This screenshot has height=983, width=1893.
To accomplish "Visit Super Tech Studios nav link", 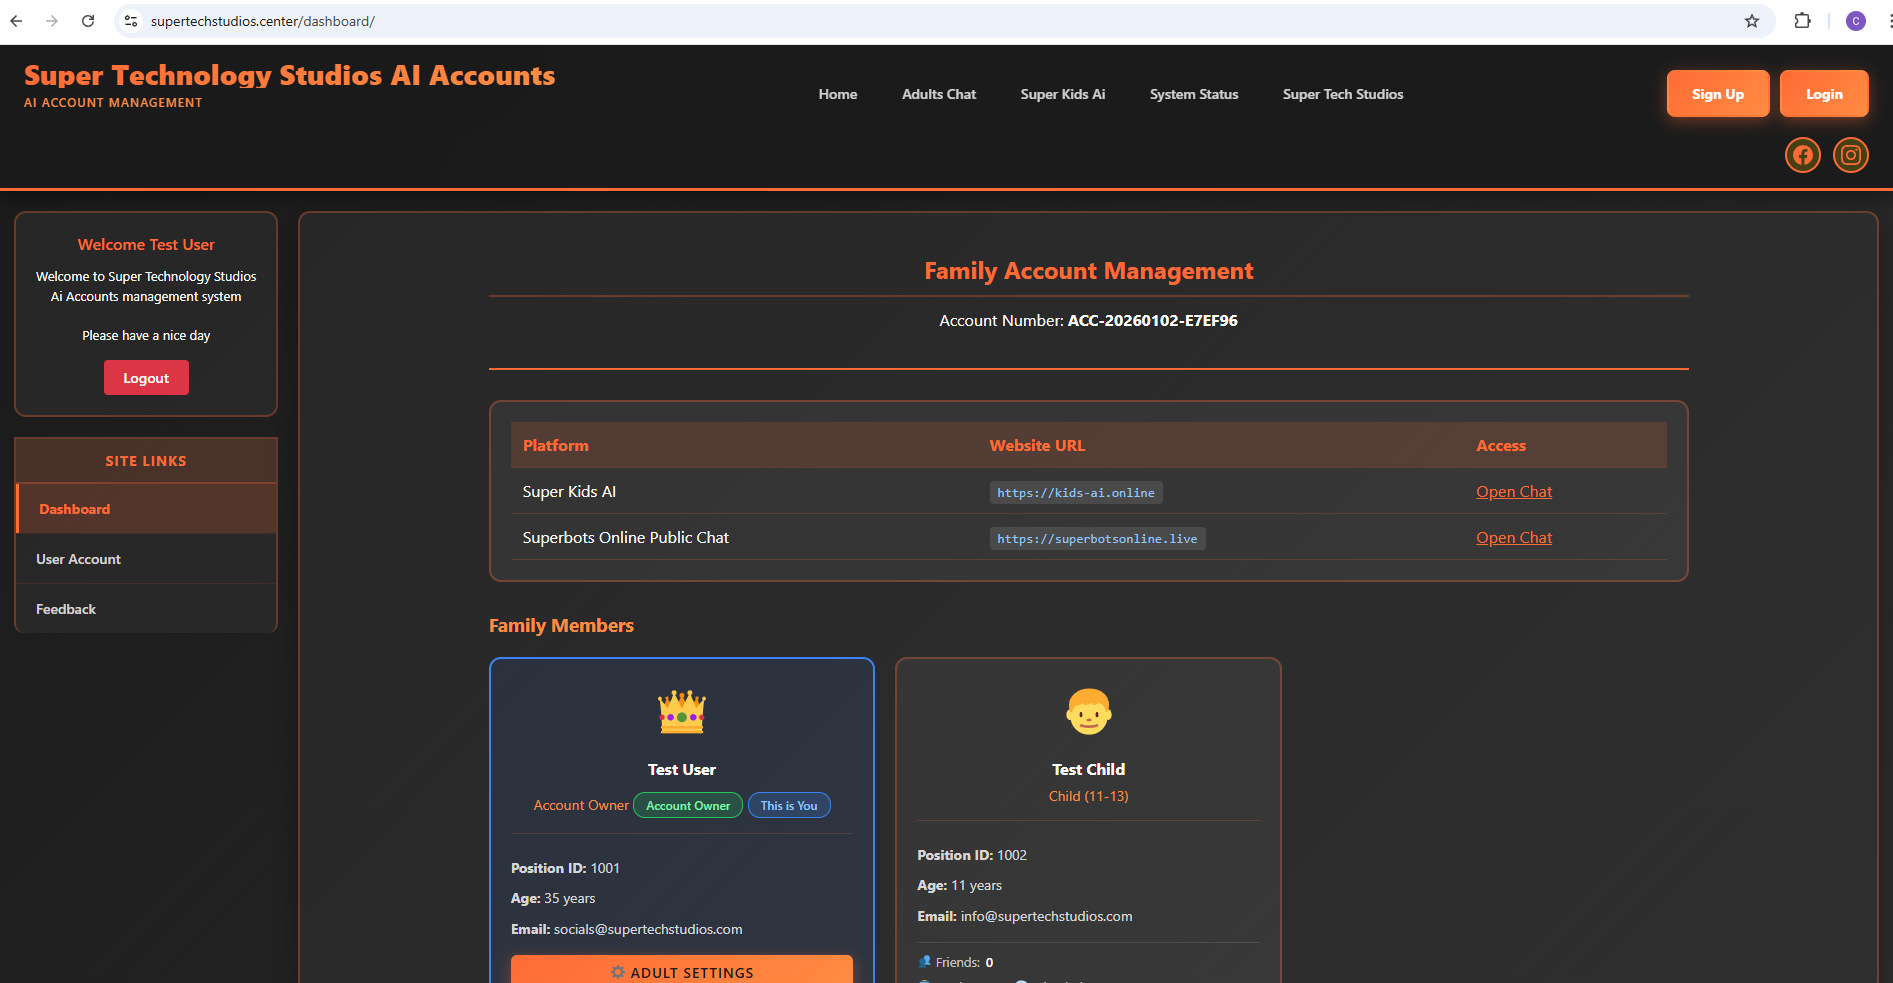I will point(1343,94).
